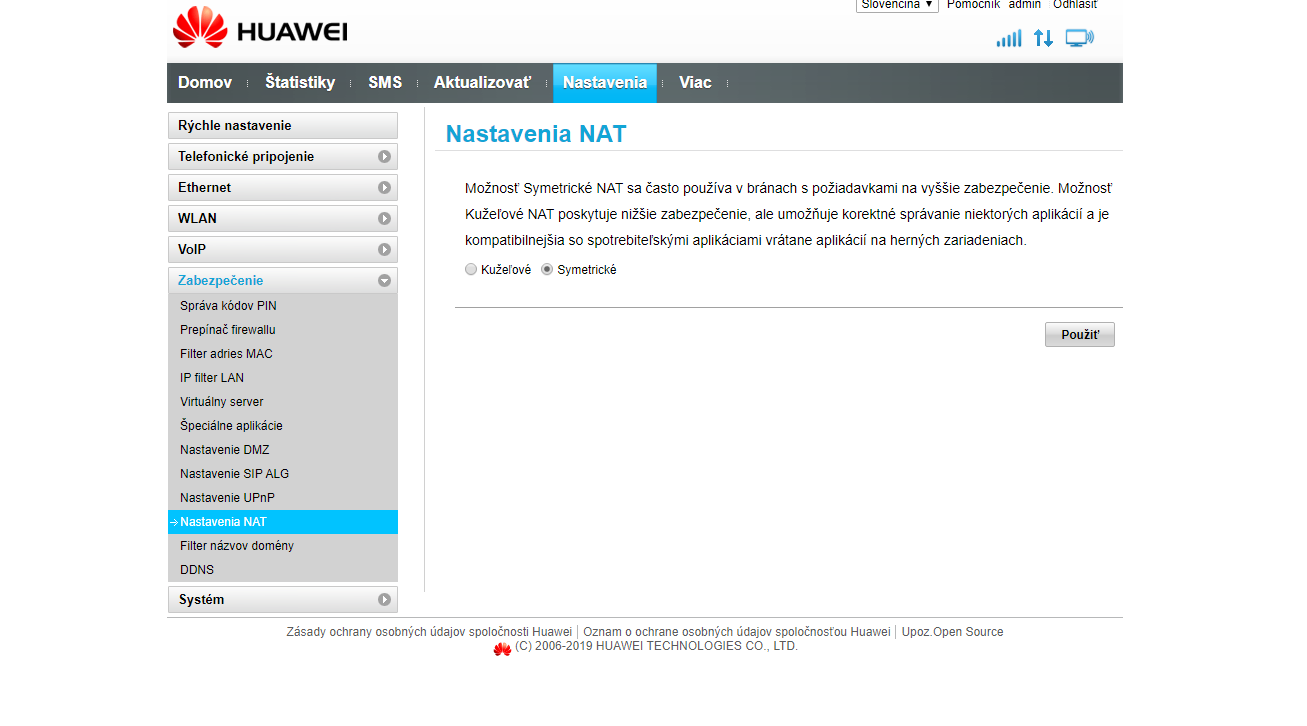Click the Huawei logo in header
The height and width of the screenshot is (726, 1307).
[259, 29]
